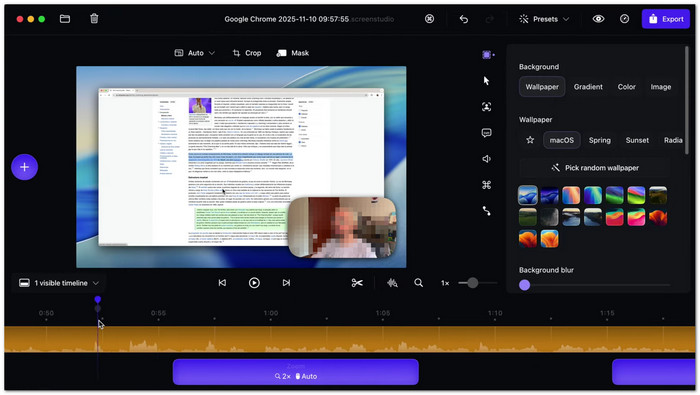Open the Presets dropdown

[544, 19]
